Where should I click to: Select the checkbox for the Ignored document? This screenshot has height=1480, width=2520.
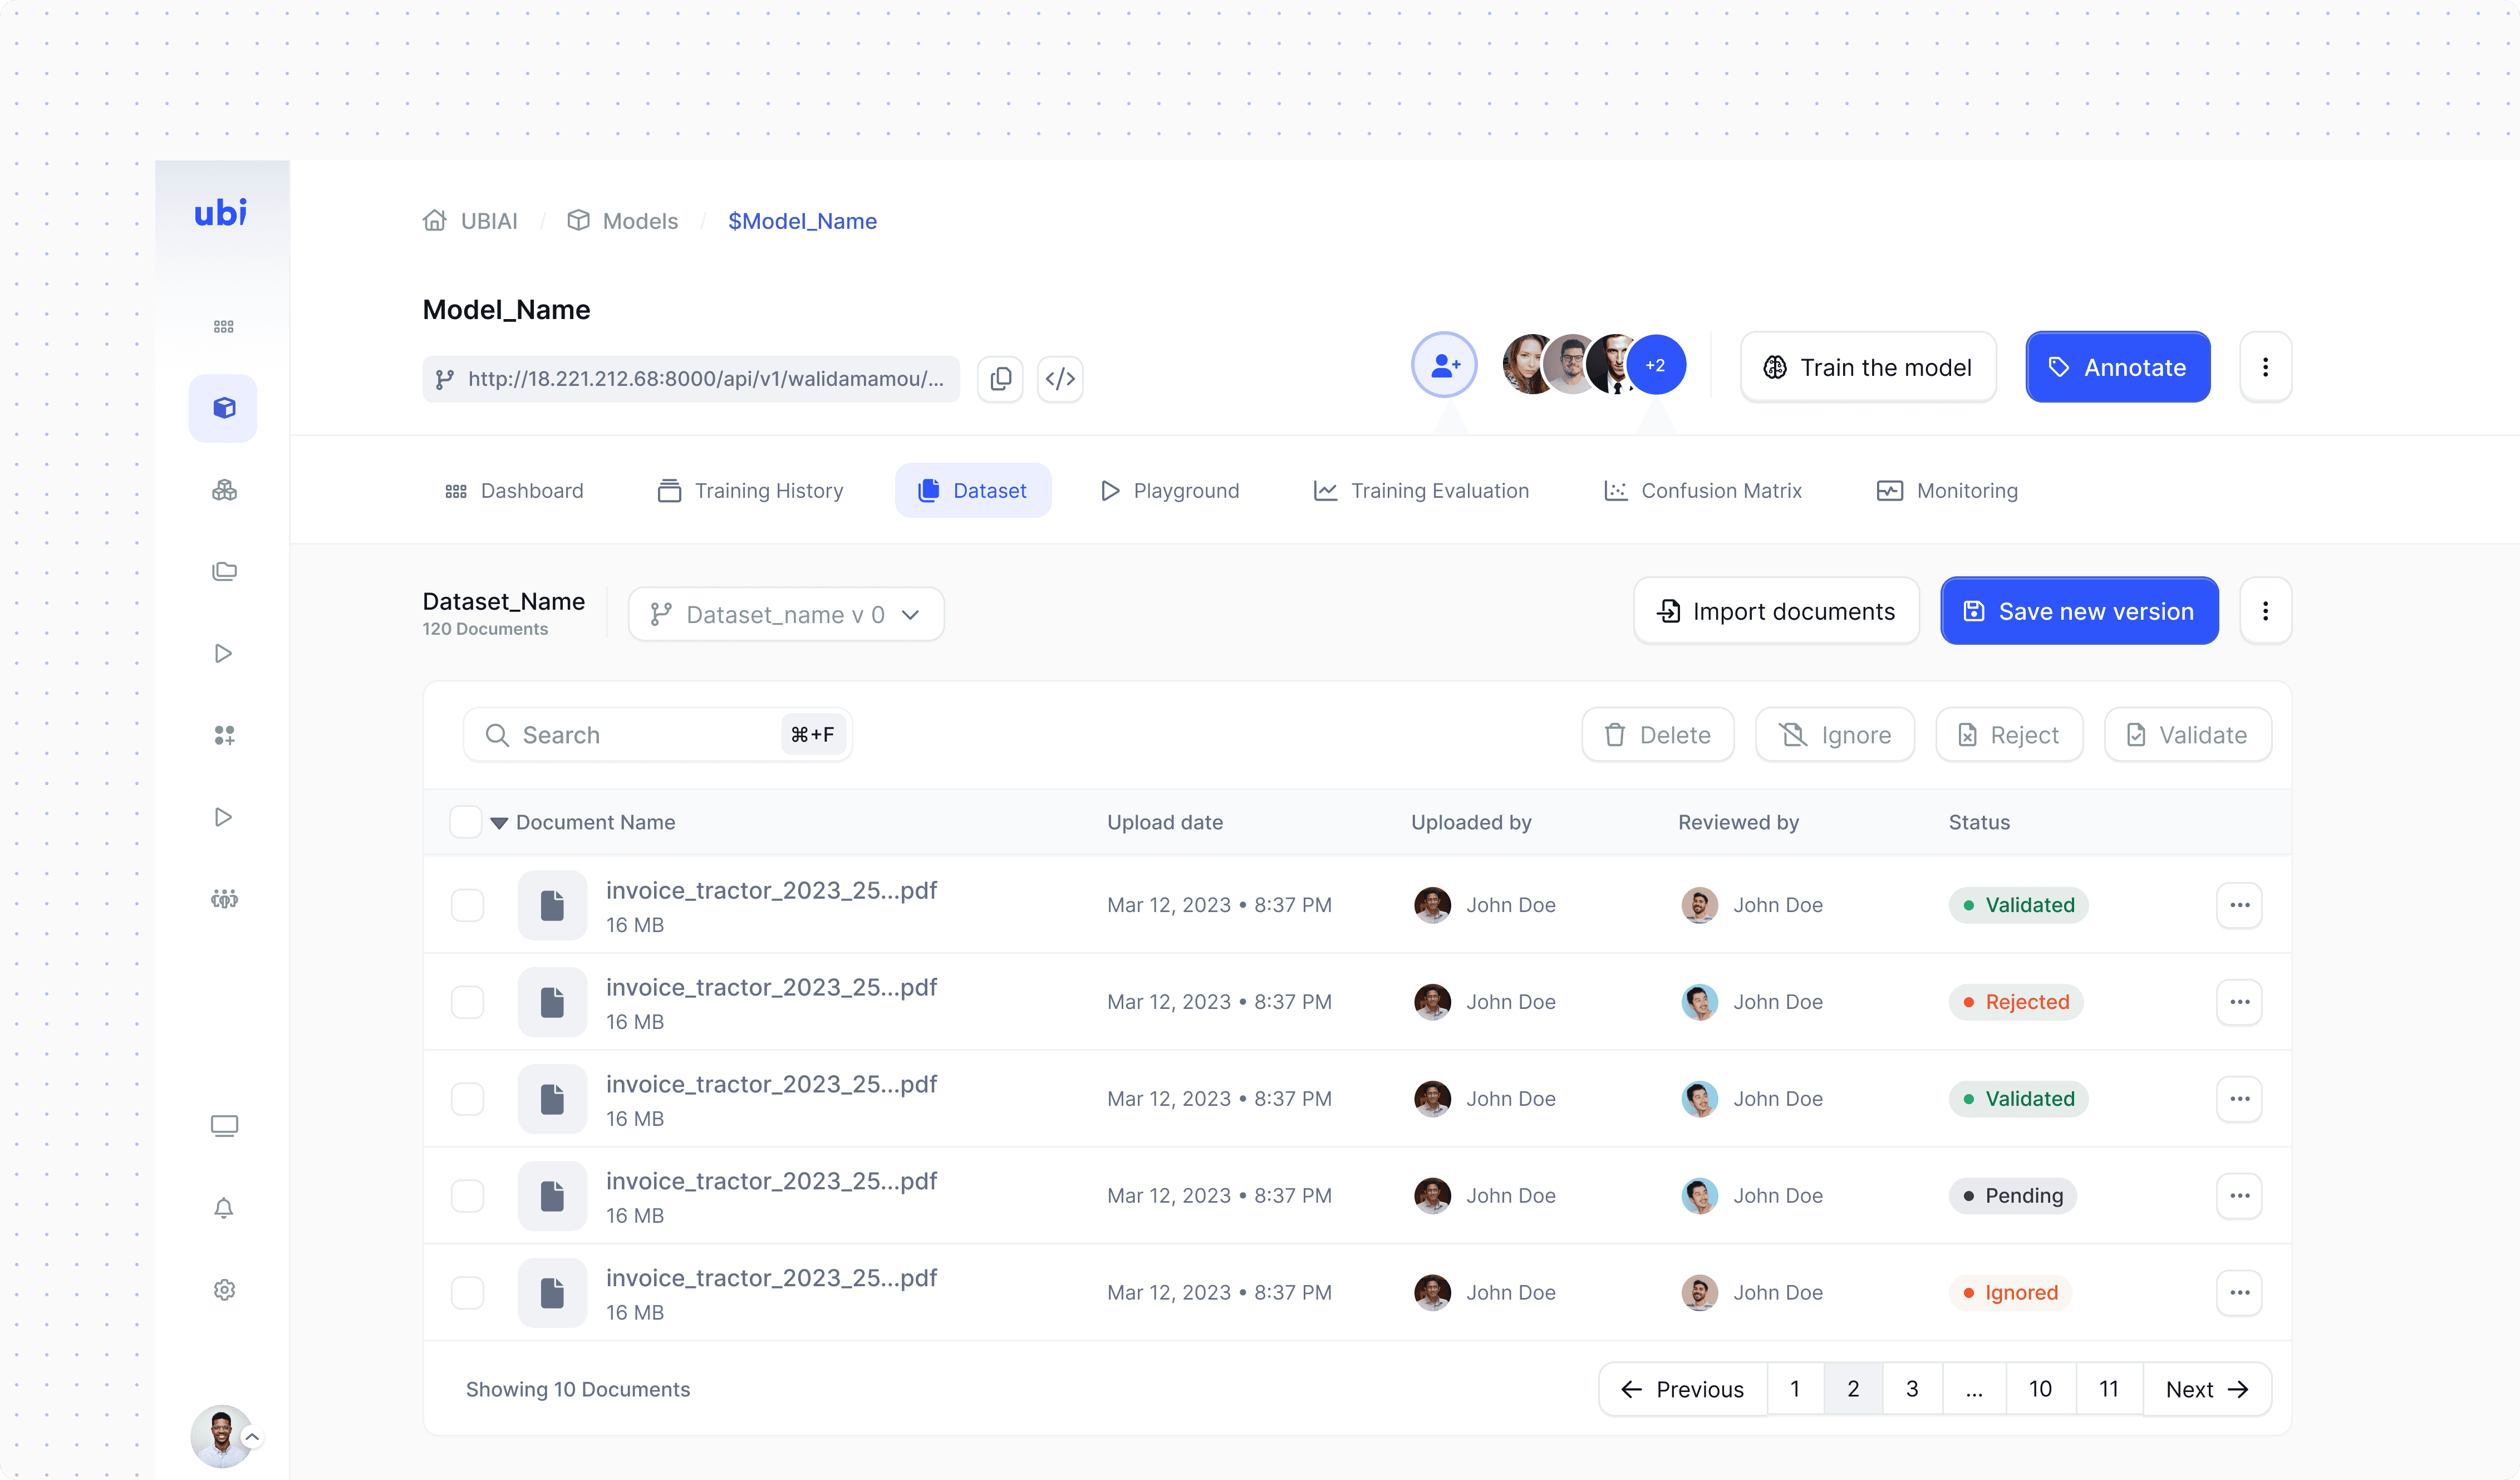(467, 1293)
